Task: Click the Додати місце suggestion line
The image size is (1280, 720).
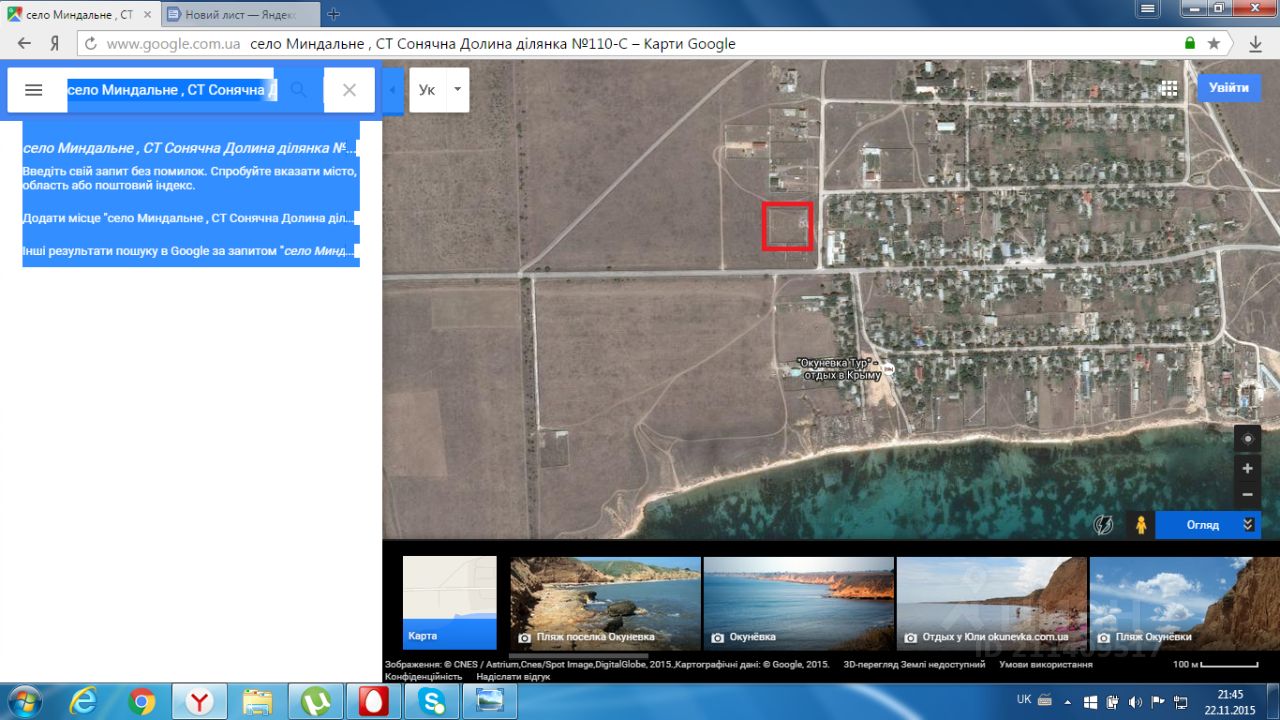Action: (188, 218)
